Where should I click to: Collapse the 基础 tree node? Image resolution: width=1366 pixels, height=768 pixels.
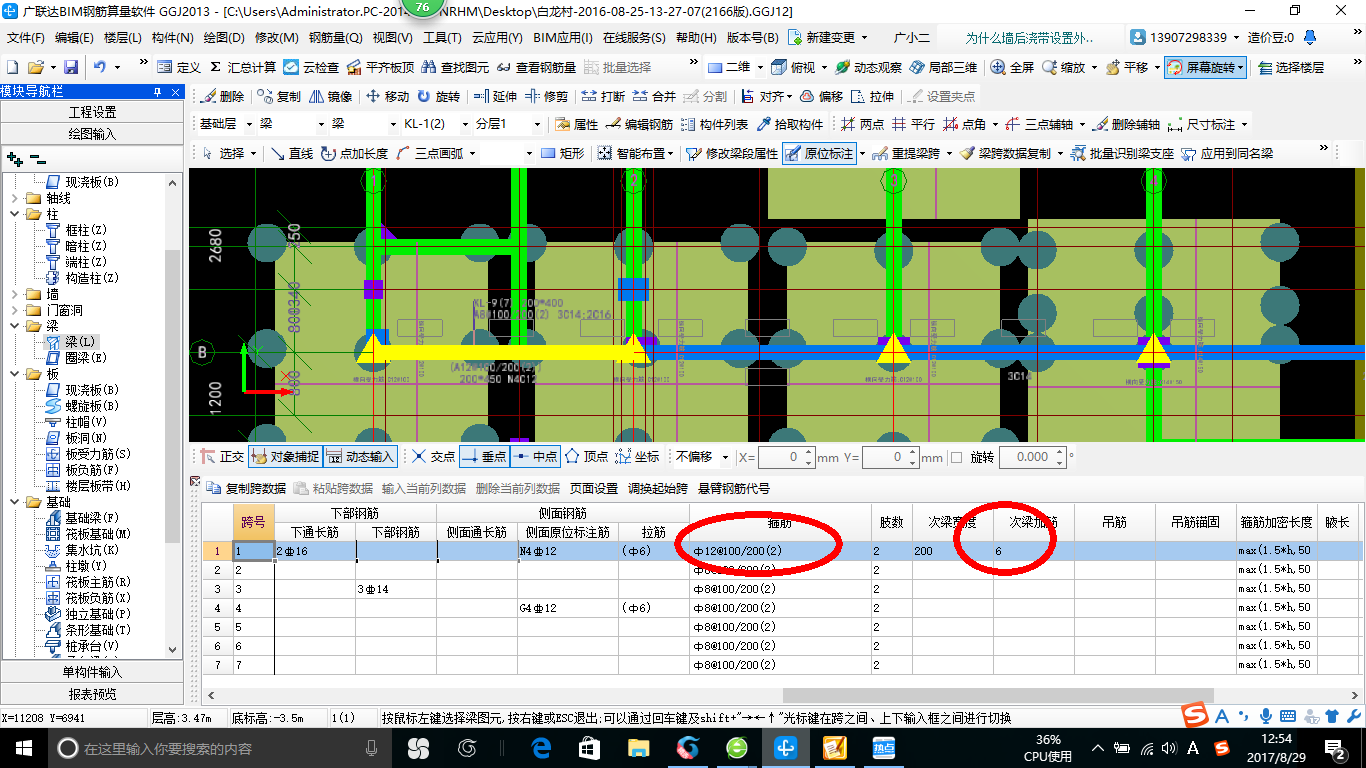[x=14, y=502]
